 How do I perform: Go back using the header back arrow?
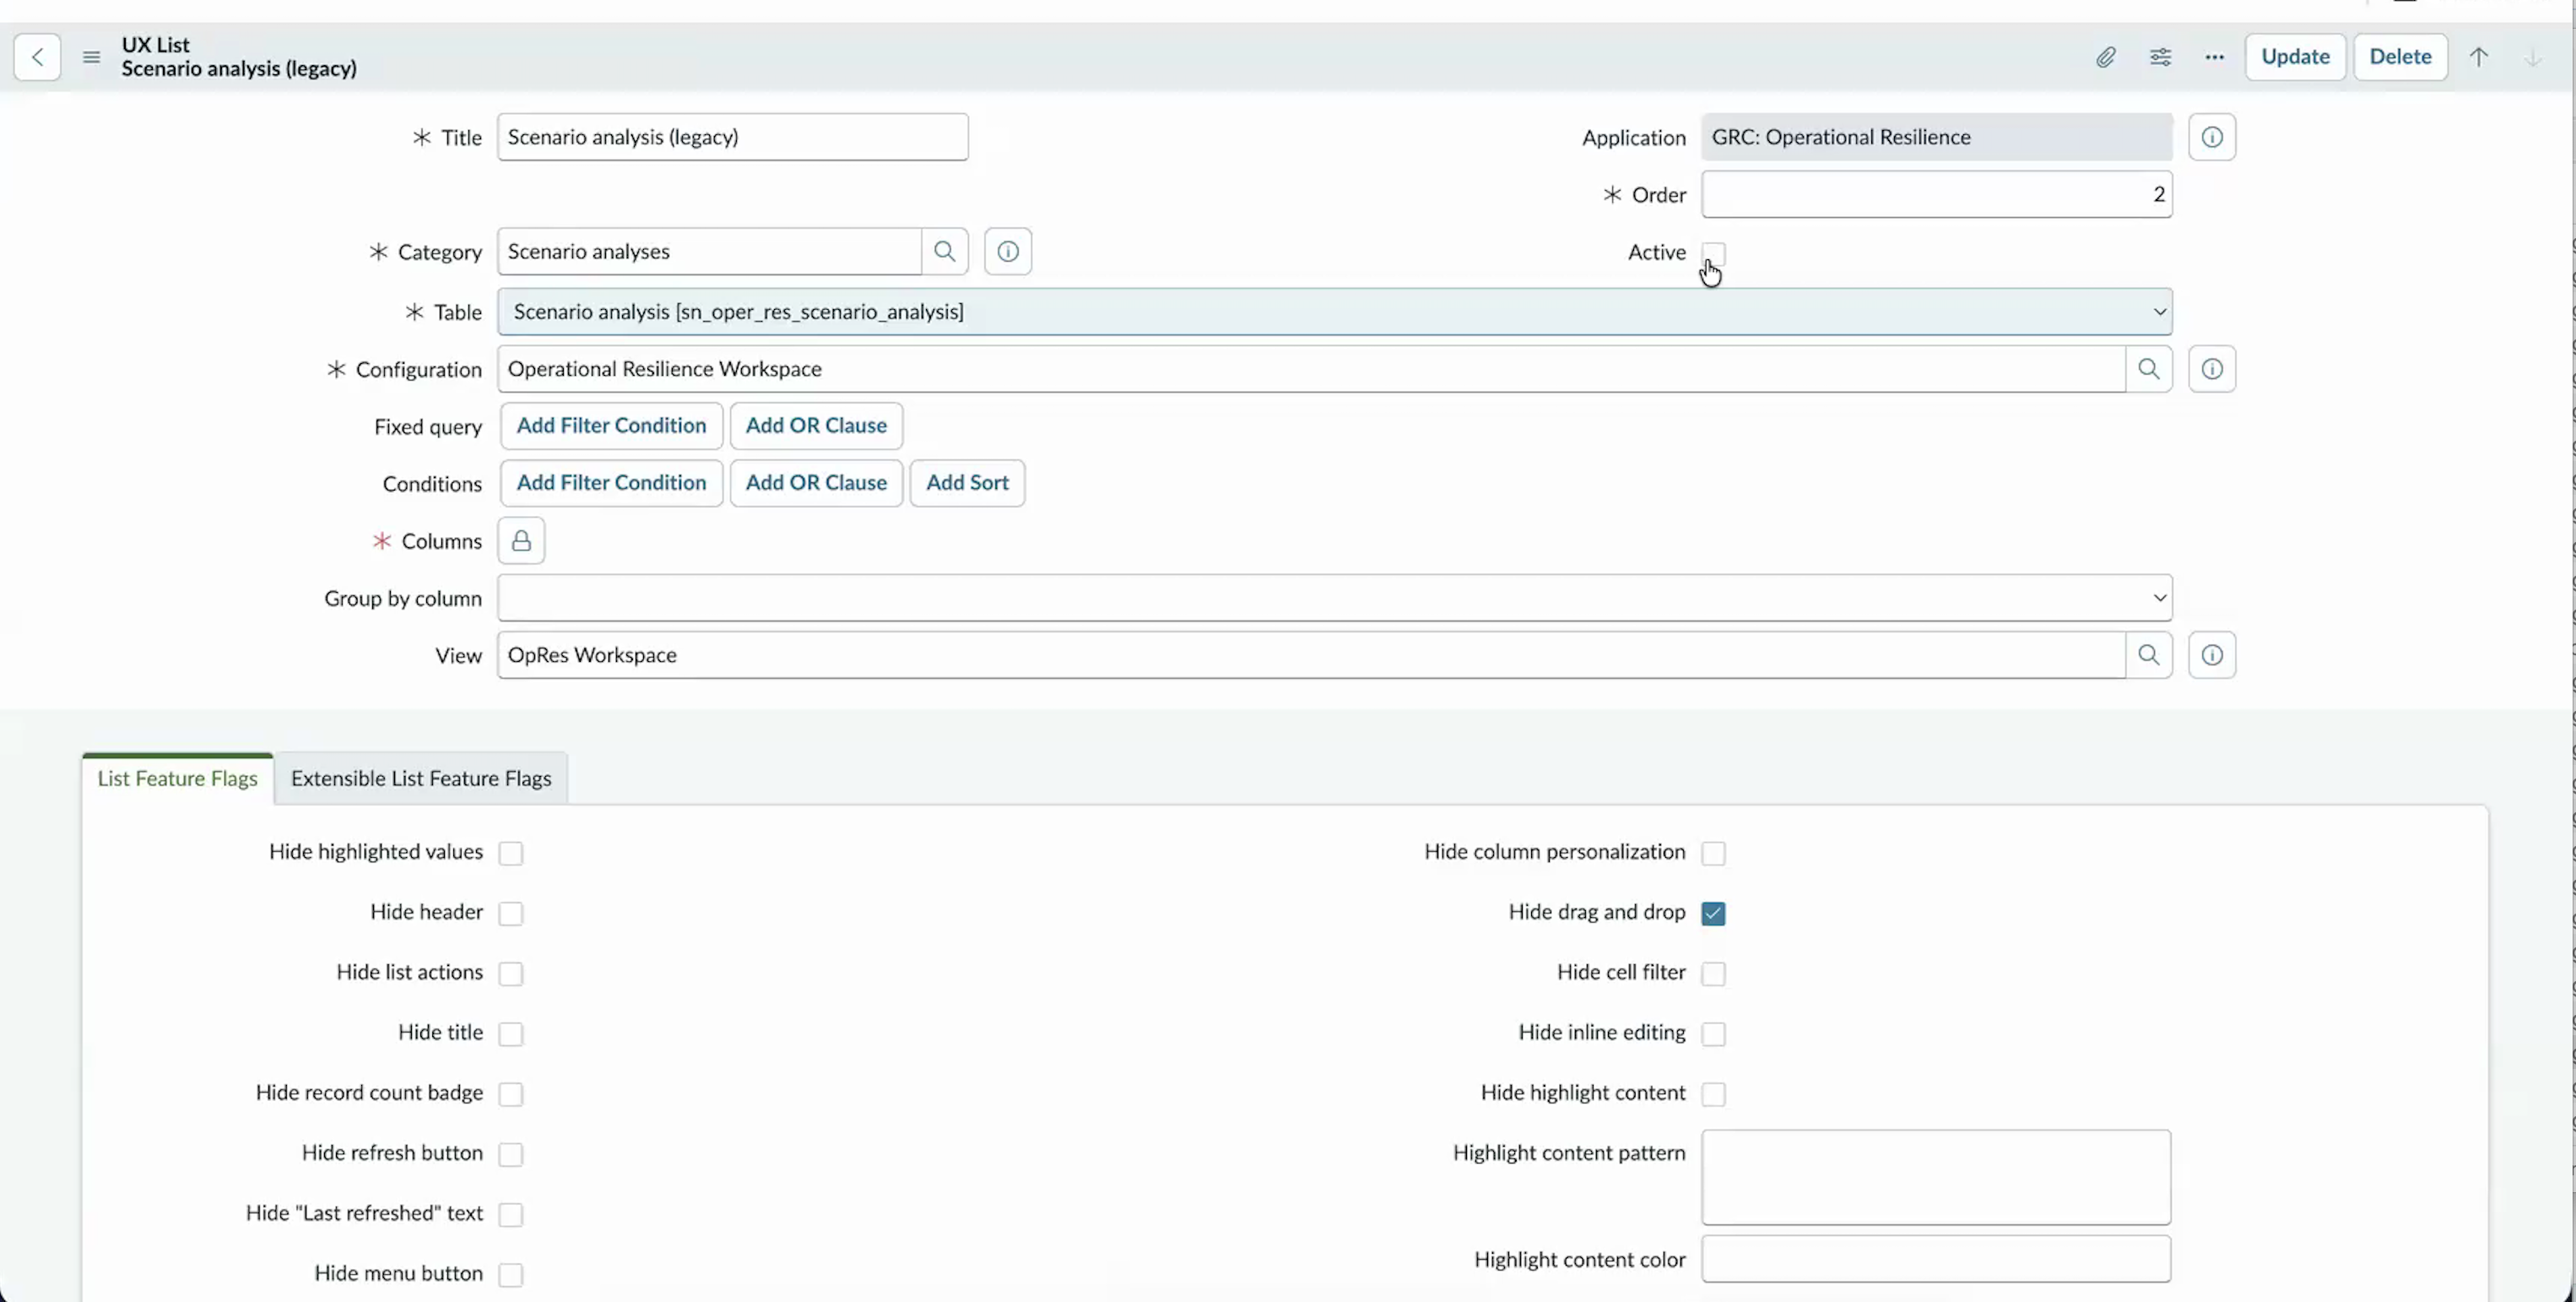(37, 57)
